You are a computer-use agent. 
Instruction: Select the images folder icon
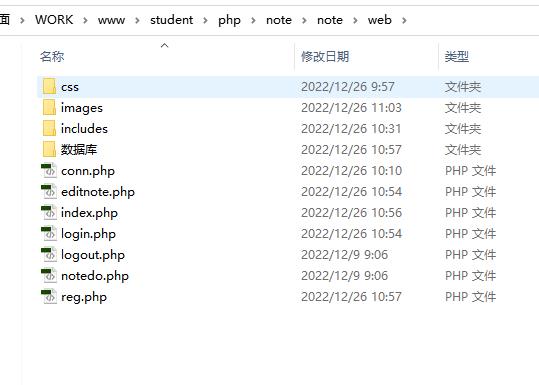(x=49, y=108)
